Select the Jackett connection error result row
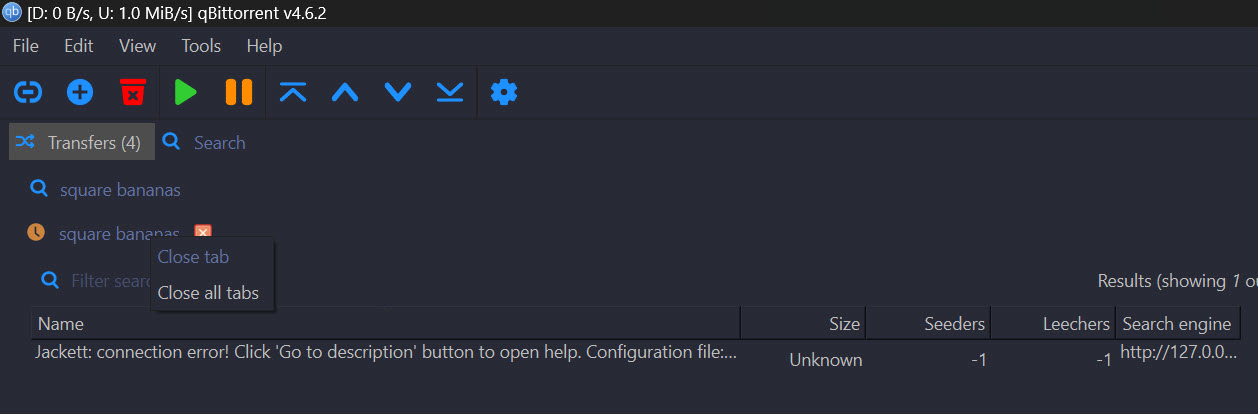The height and width of the screenshot is (414, 1258). pyautogui.click(x=636, y=355)
